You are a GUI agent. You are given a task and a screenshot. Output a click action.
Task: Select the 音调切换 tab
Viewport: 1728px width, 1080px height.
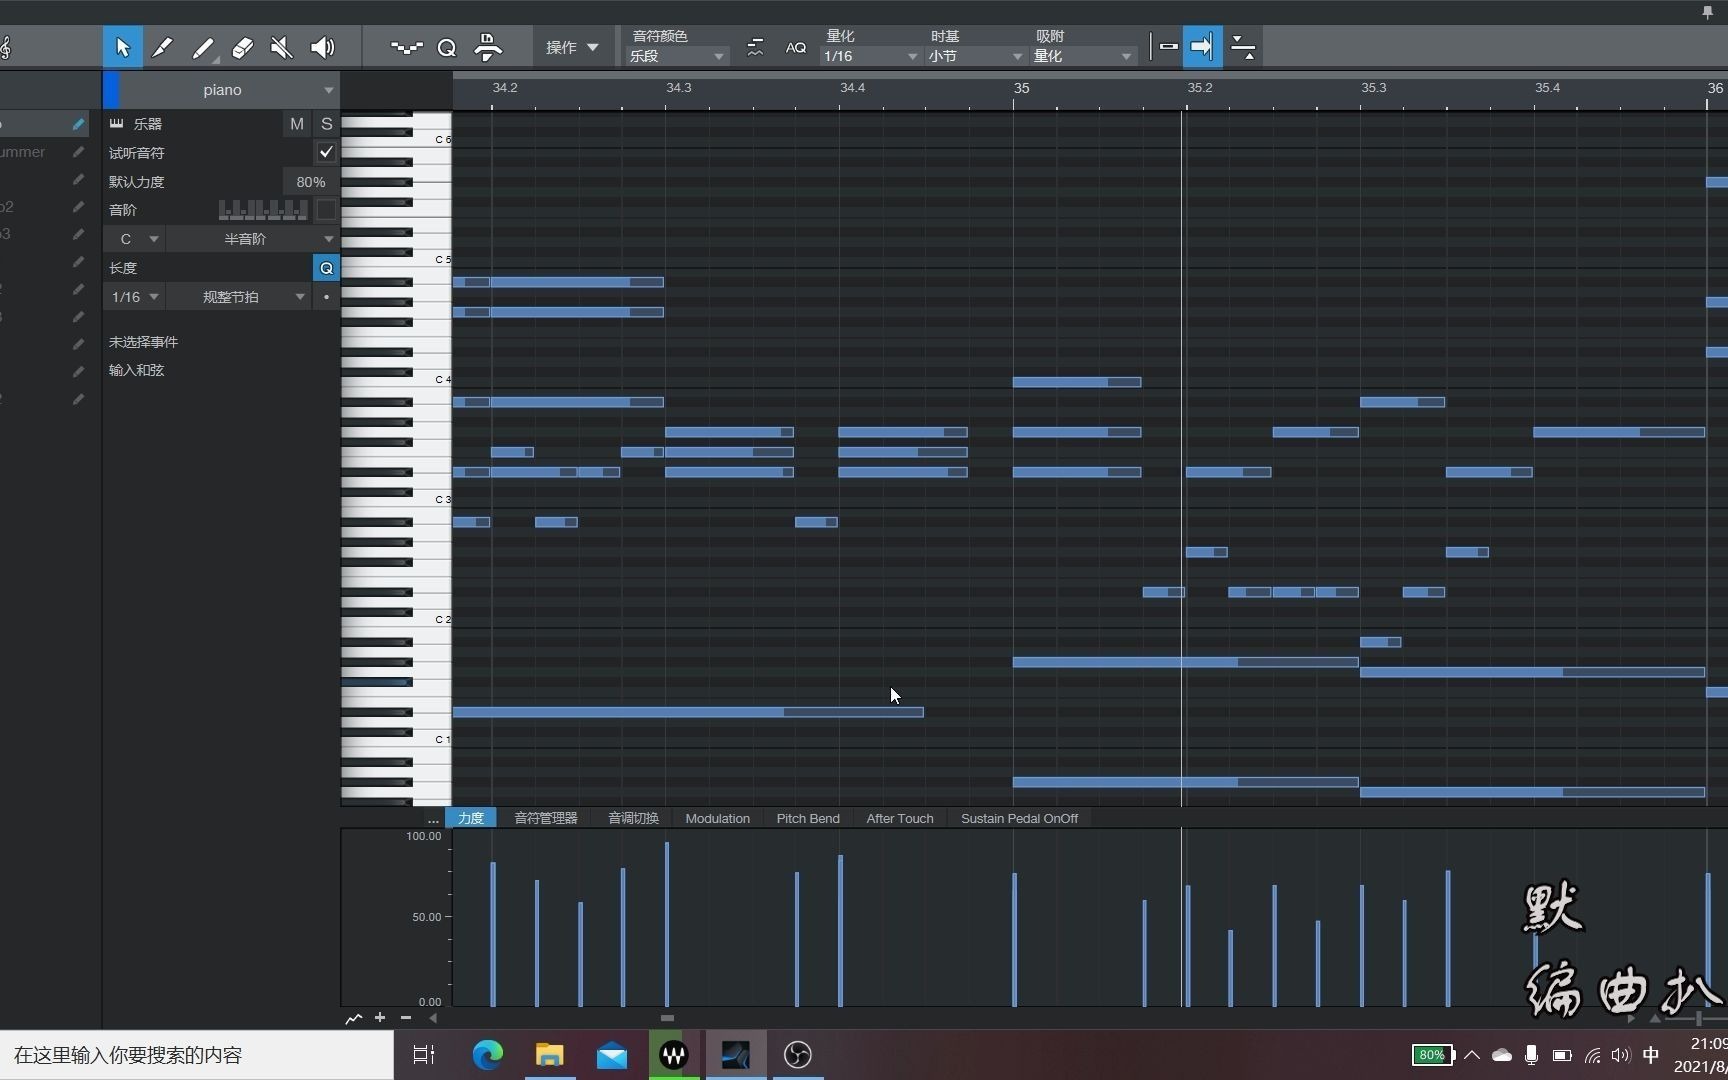pos(633,818)
